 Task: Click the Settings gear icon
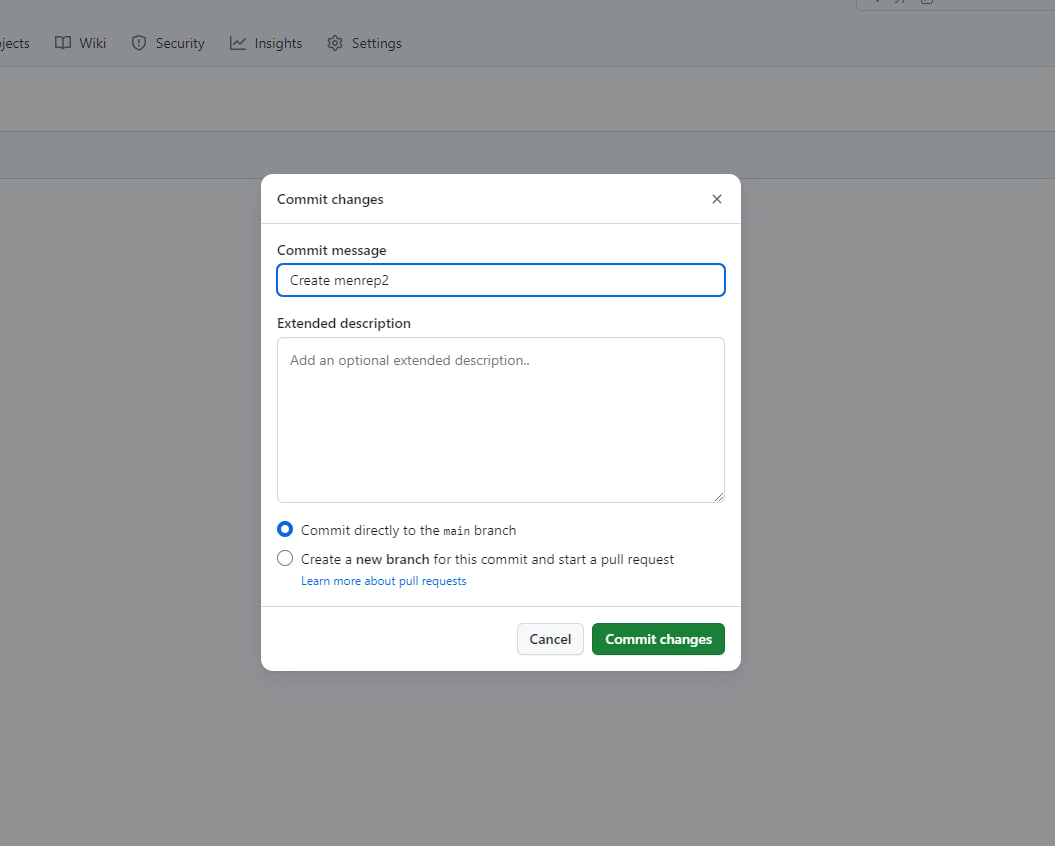pos(335,43)
